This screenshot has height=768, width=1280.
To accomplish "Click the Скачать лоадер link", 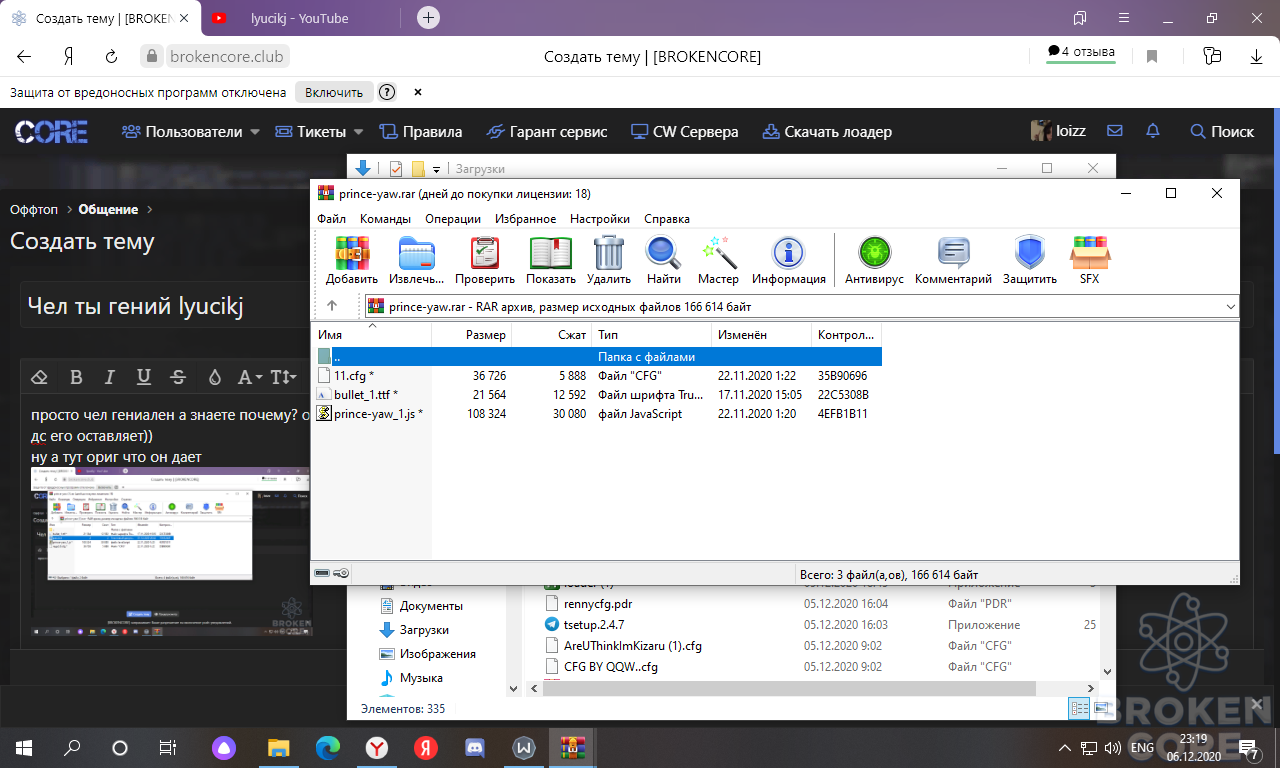I will (x=827, y=132).
